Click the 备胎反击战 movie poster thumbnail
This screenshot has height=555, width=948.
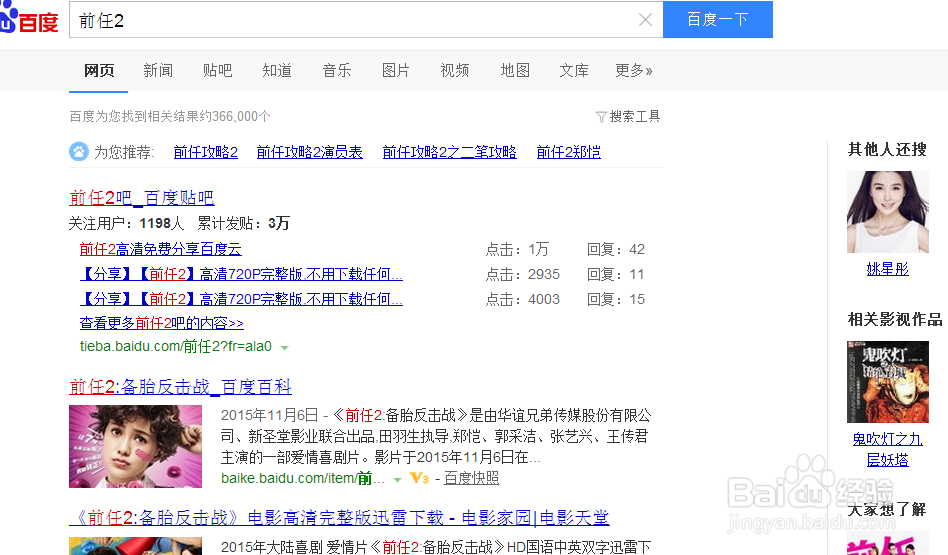135,446
